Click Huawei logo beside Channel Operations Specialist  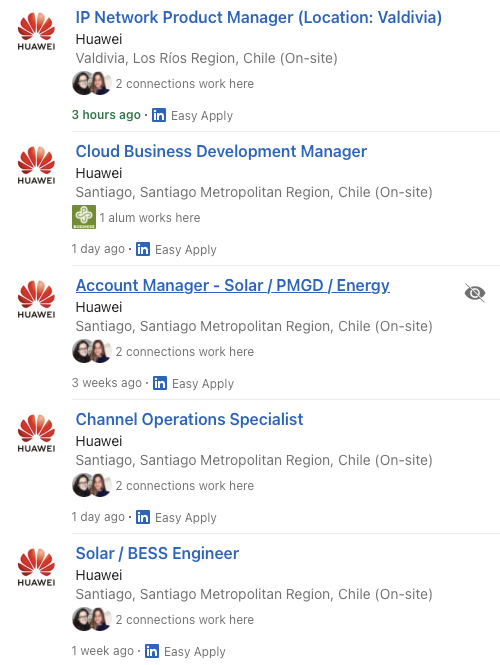tap(36, 434)
